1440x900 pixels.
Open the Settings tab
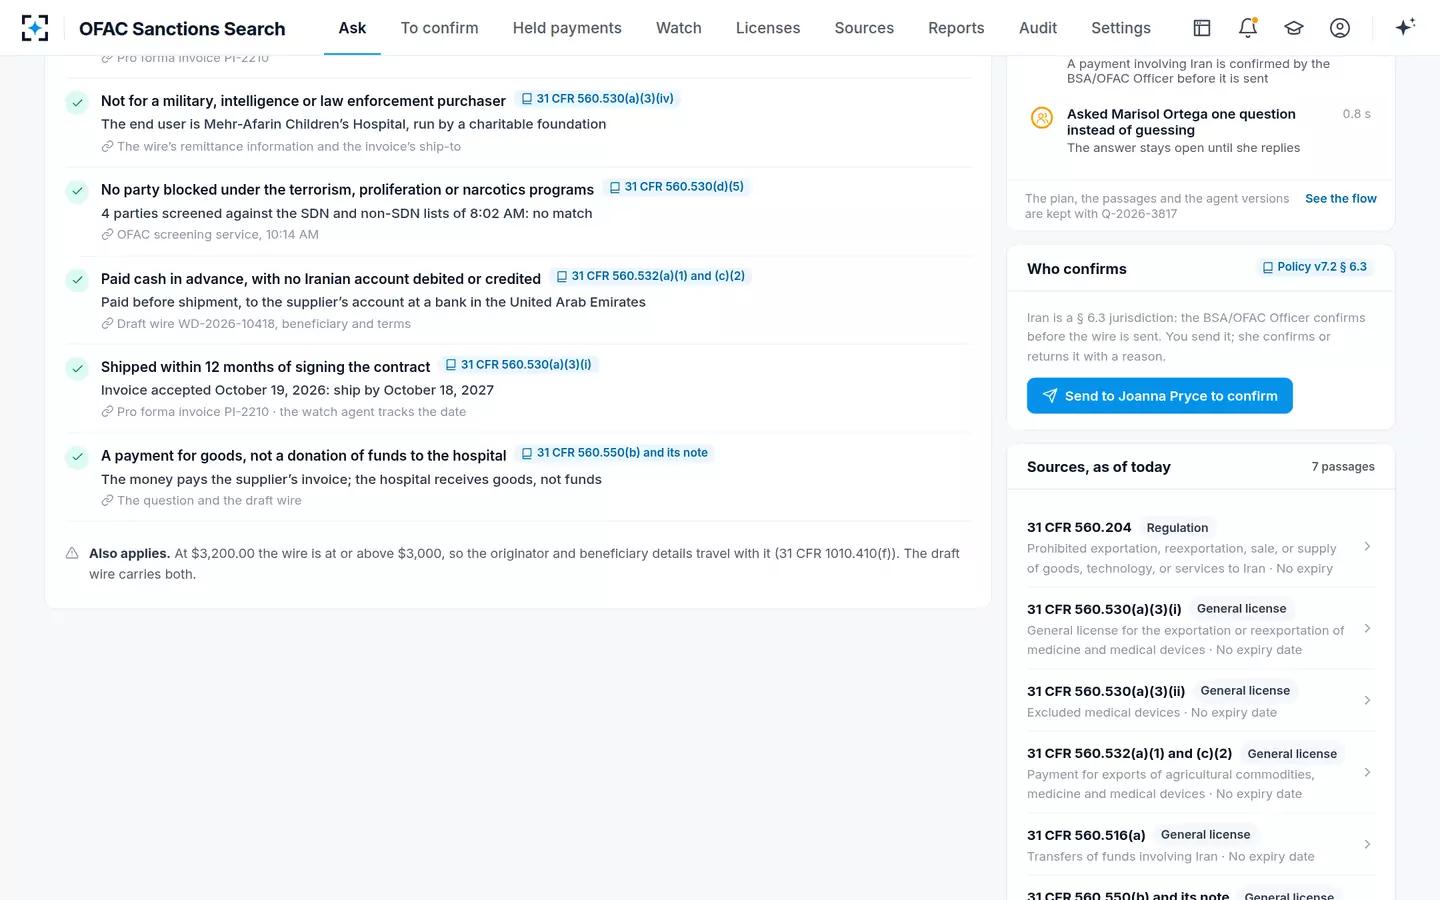tap(1121, 28)
